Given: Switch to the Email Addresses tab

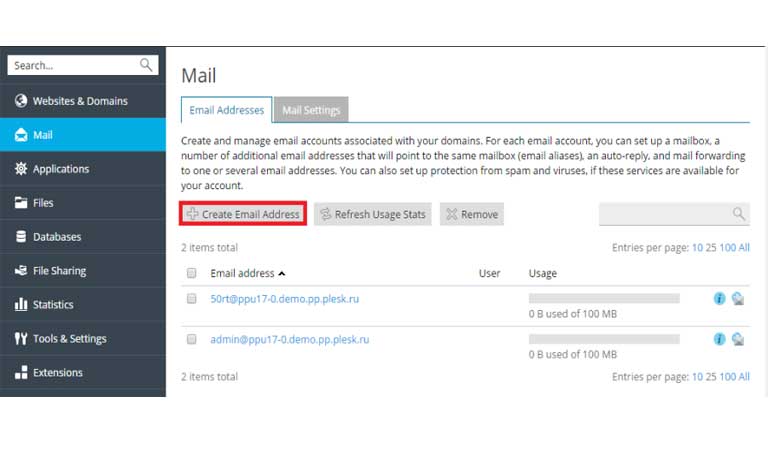Looking at the screenshot, I should [227, 110].
